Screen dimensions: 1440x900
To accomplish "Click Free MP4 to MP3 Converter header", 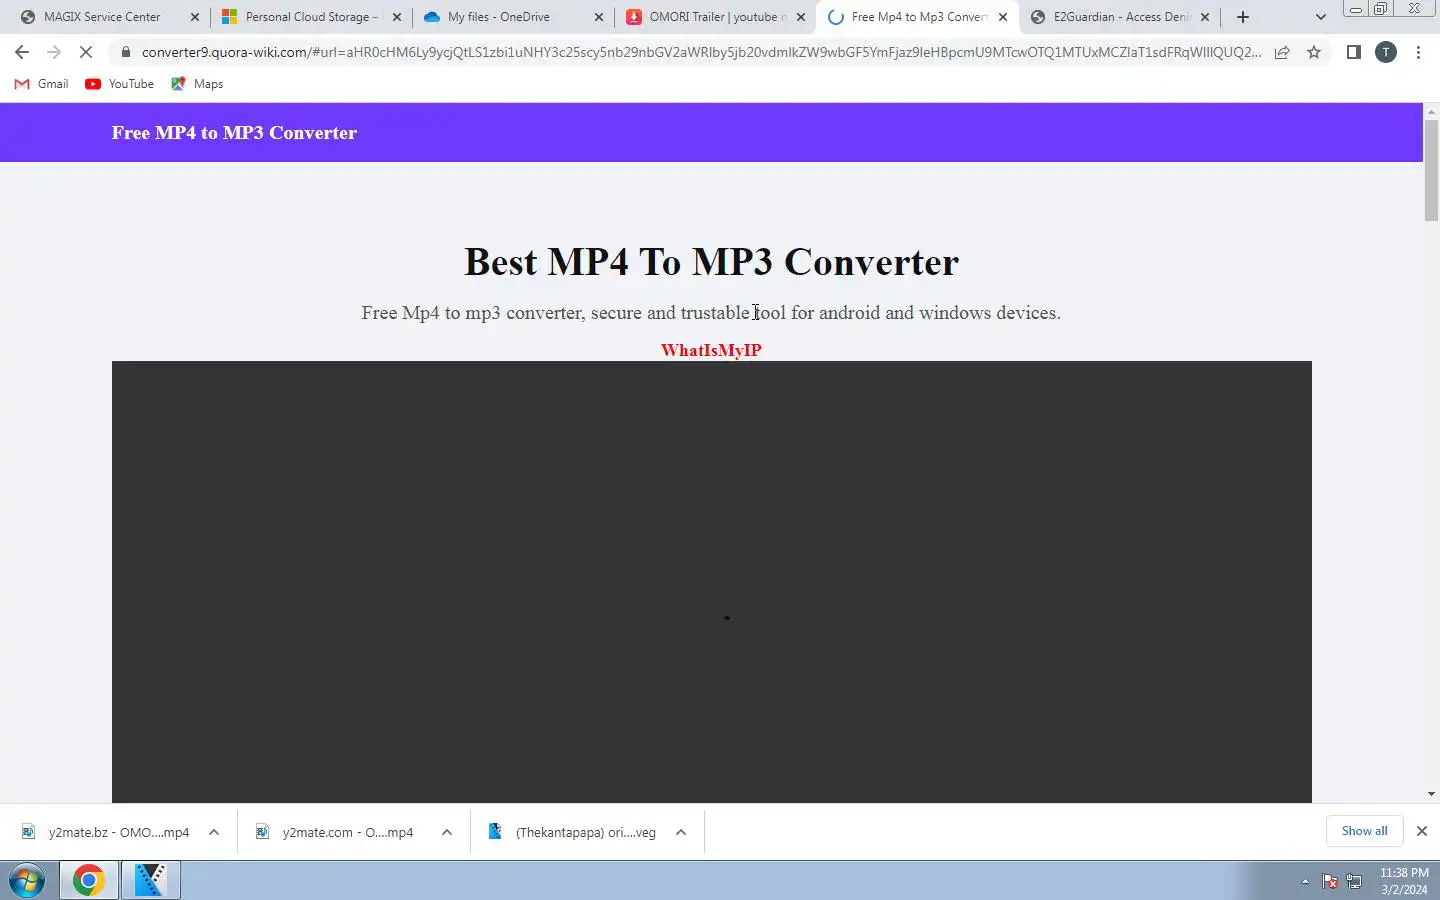I will (234, 133).
